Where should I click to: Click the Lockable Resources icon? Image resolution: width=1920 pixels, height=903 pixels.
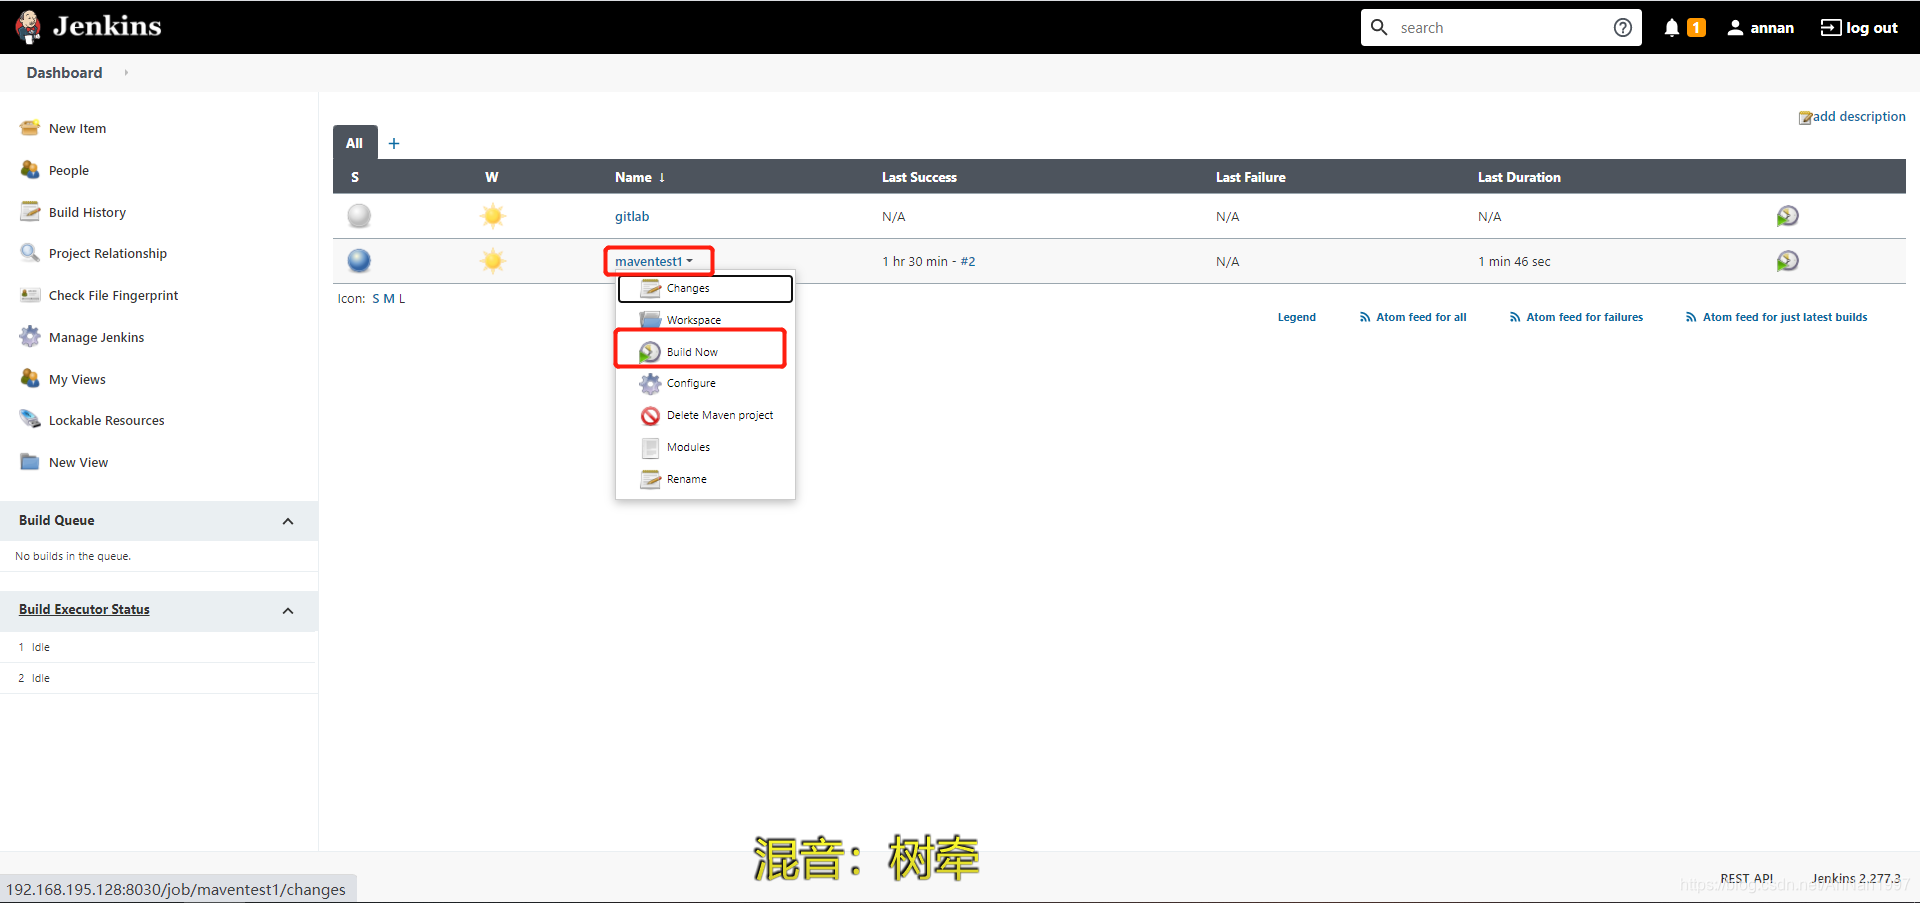click(x=30, y=420)
